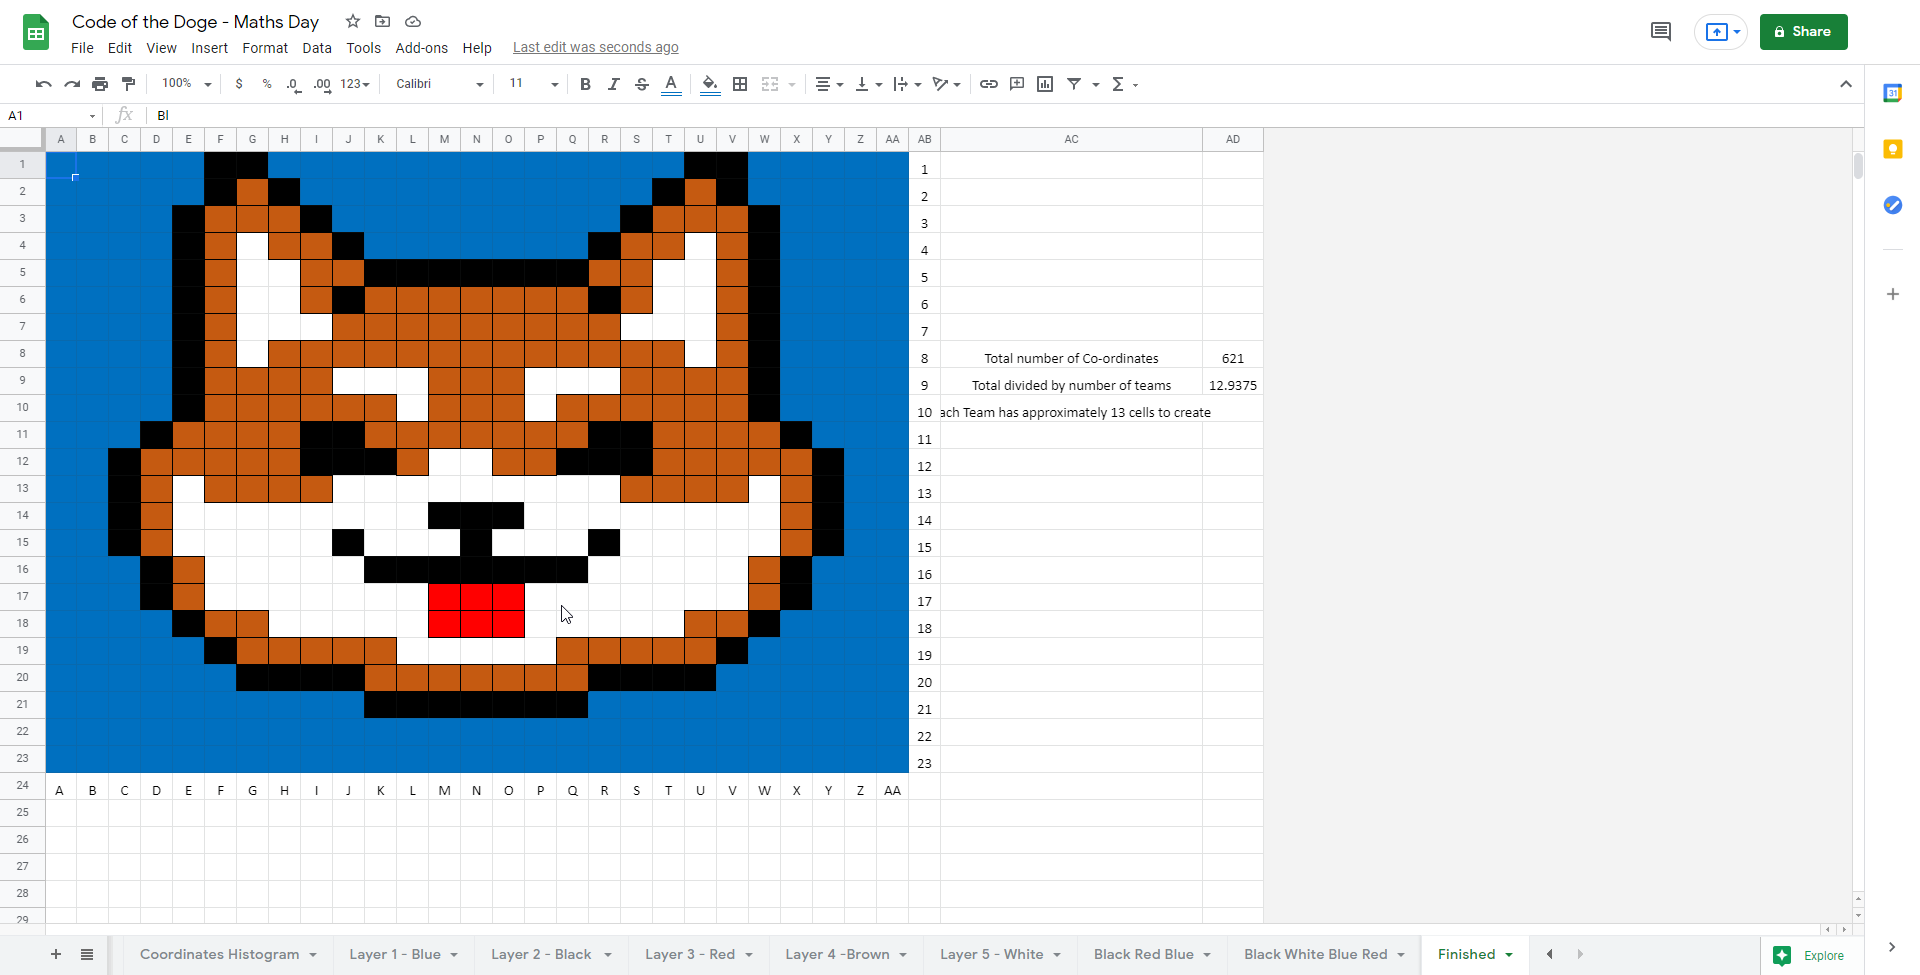Click the Redo icon
This screenshot has height=975, width=1920.
[72, 84]
